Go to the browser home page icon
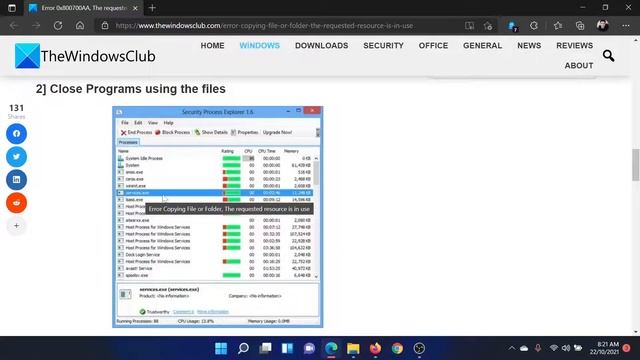Image resolution: width=640 pixels, height=360 pixels. [x=80, y=25]
